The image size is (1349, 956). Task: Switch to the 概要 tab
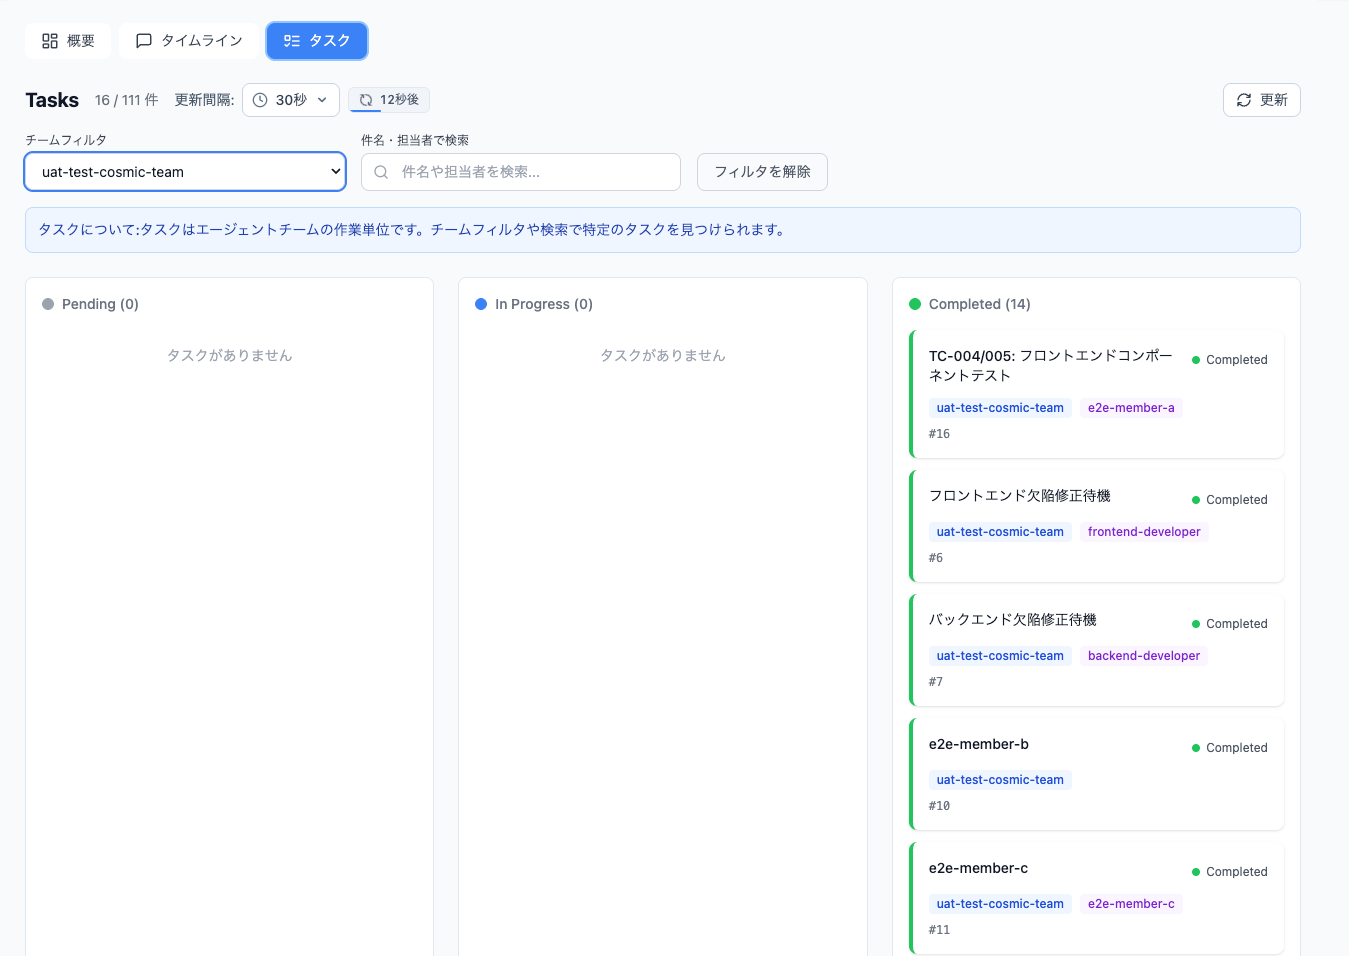67,40
